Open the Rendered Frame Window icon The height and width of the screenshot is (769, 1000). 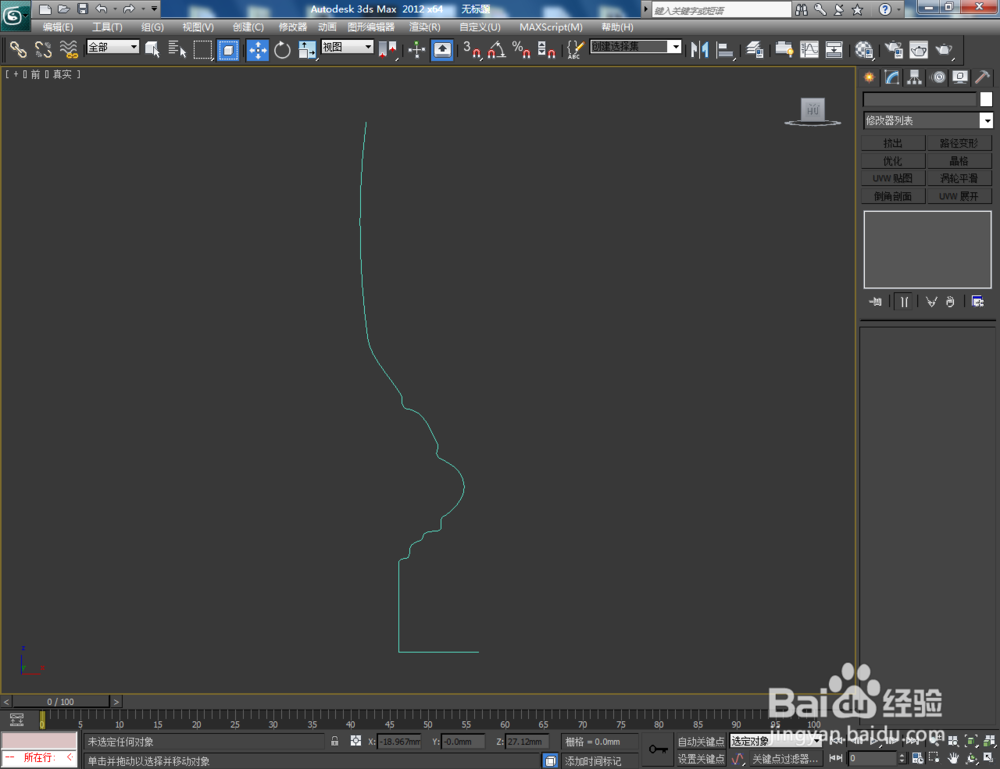point(918,50)
